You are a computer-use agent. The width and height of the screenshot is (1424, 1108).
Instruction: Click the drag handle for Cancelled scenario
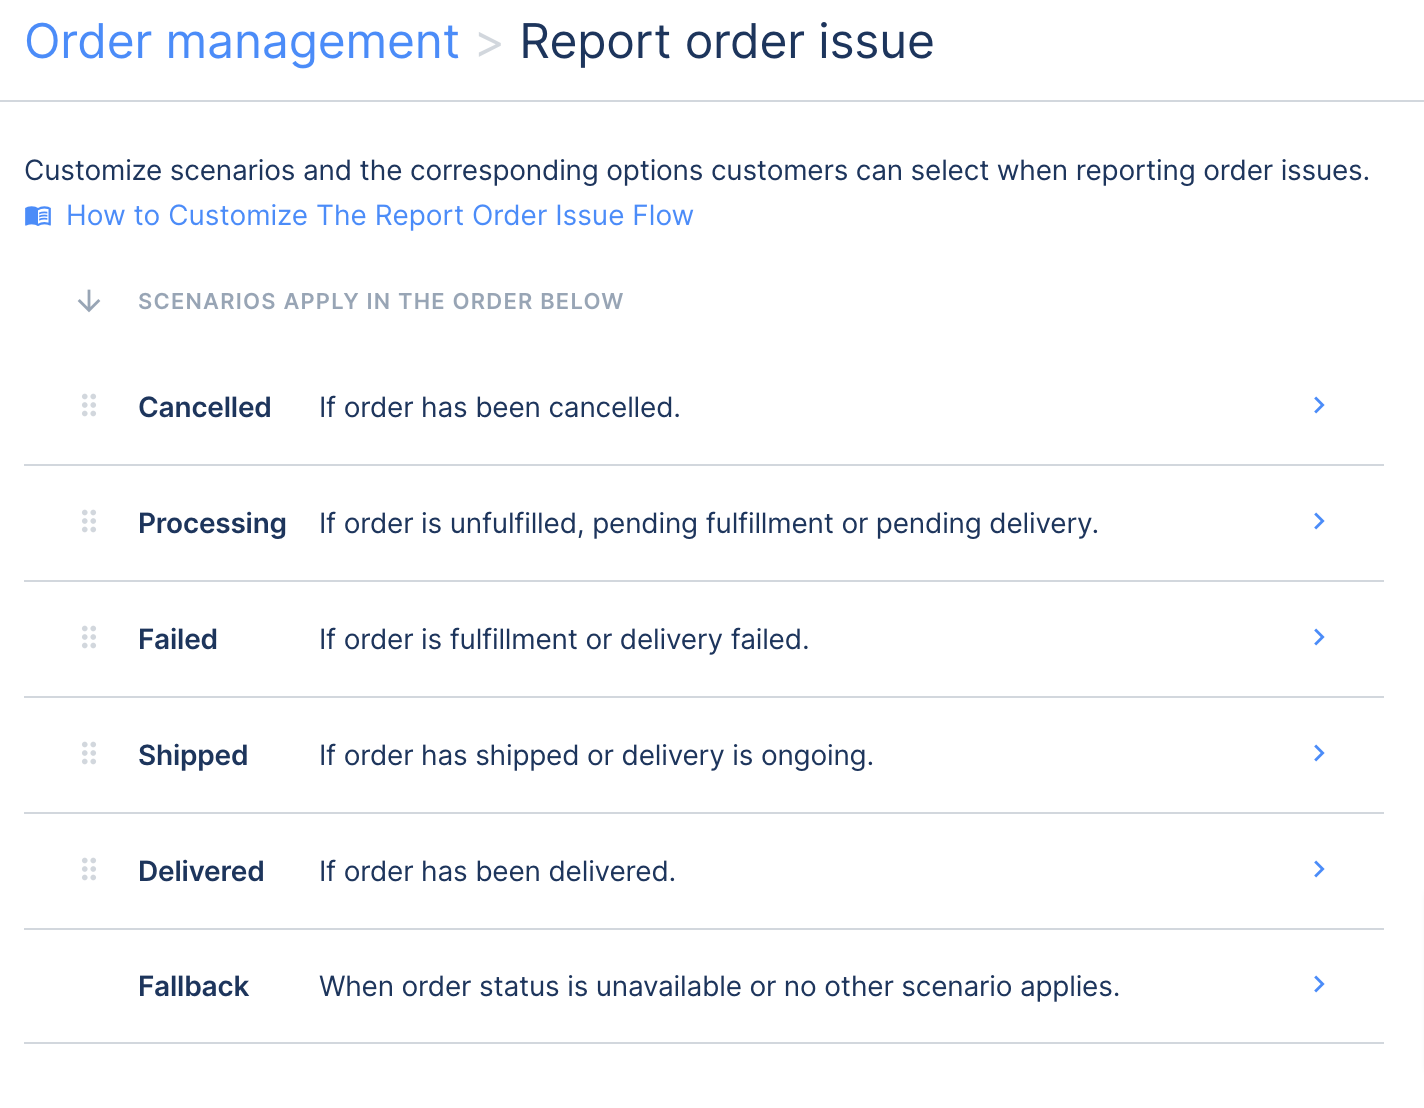pos(89,405)
